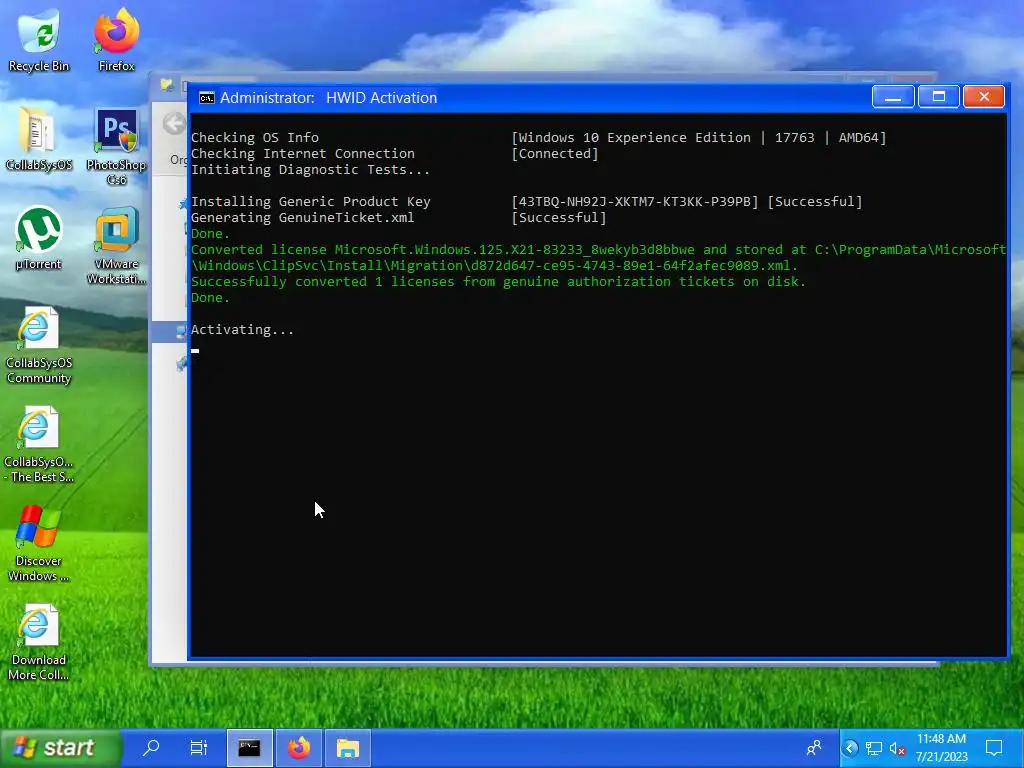The height and width of the screenshot is (768, 1024).
Task: Open File Explorer from the taskbar
Action: tap(348, 748)
